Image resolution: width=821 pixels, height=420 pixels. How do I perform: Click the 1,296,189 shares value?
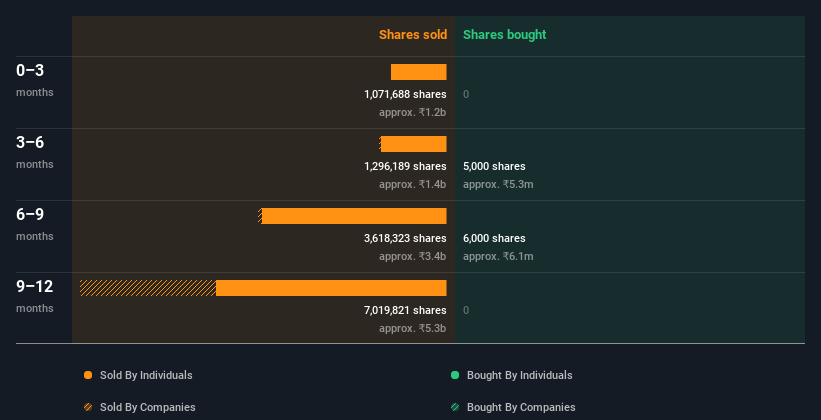click(x=405, y=167)
